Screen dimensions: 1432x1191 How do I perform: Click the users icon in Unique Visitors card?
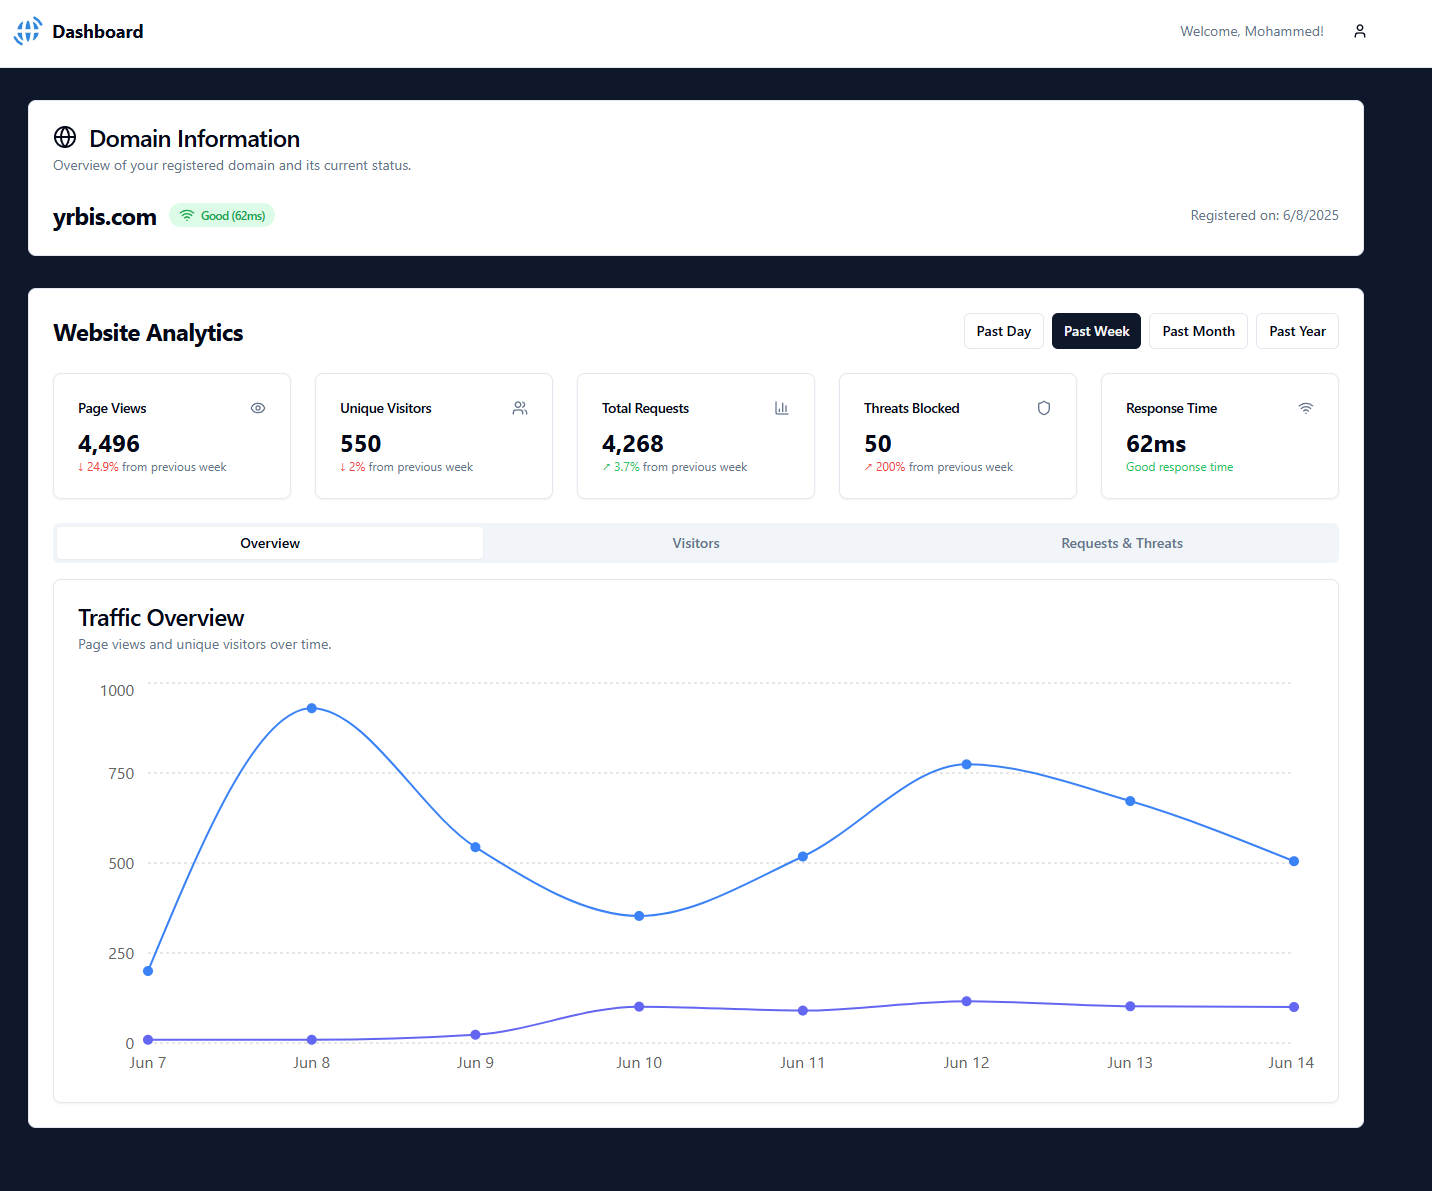(520, 408)
